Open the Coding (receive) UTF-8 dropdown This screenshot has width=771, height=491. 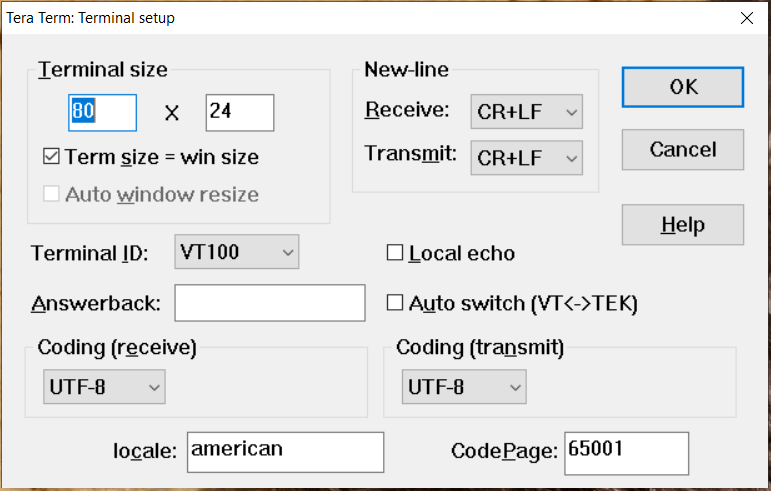click(x=104, y=387)
